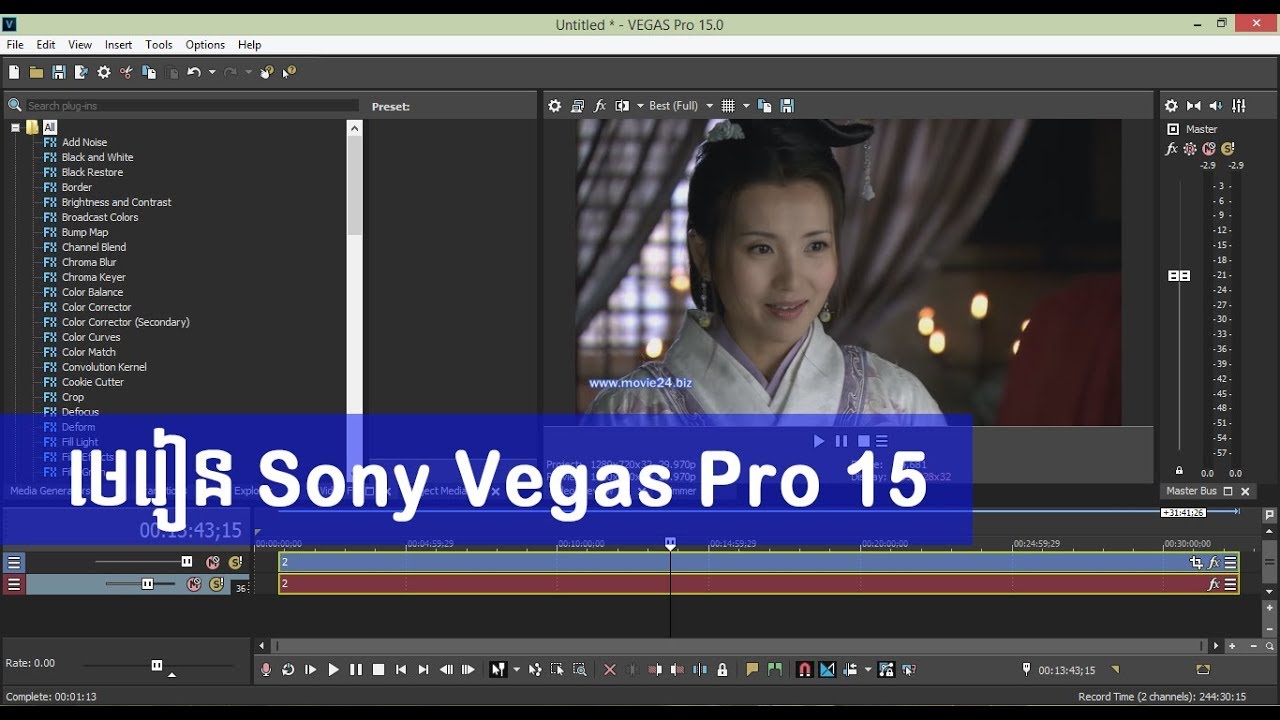1280x720 pixels.
Task: Open project properties gear in main toolbar
Action: (104, 72)
